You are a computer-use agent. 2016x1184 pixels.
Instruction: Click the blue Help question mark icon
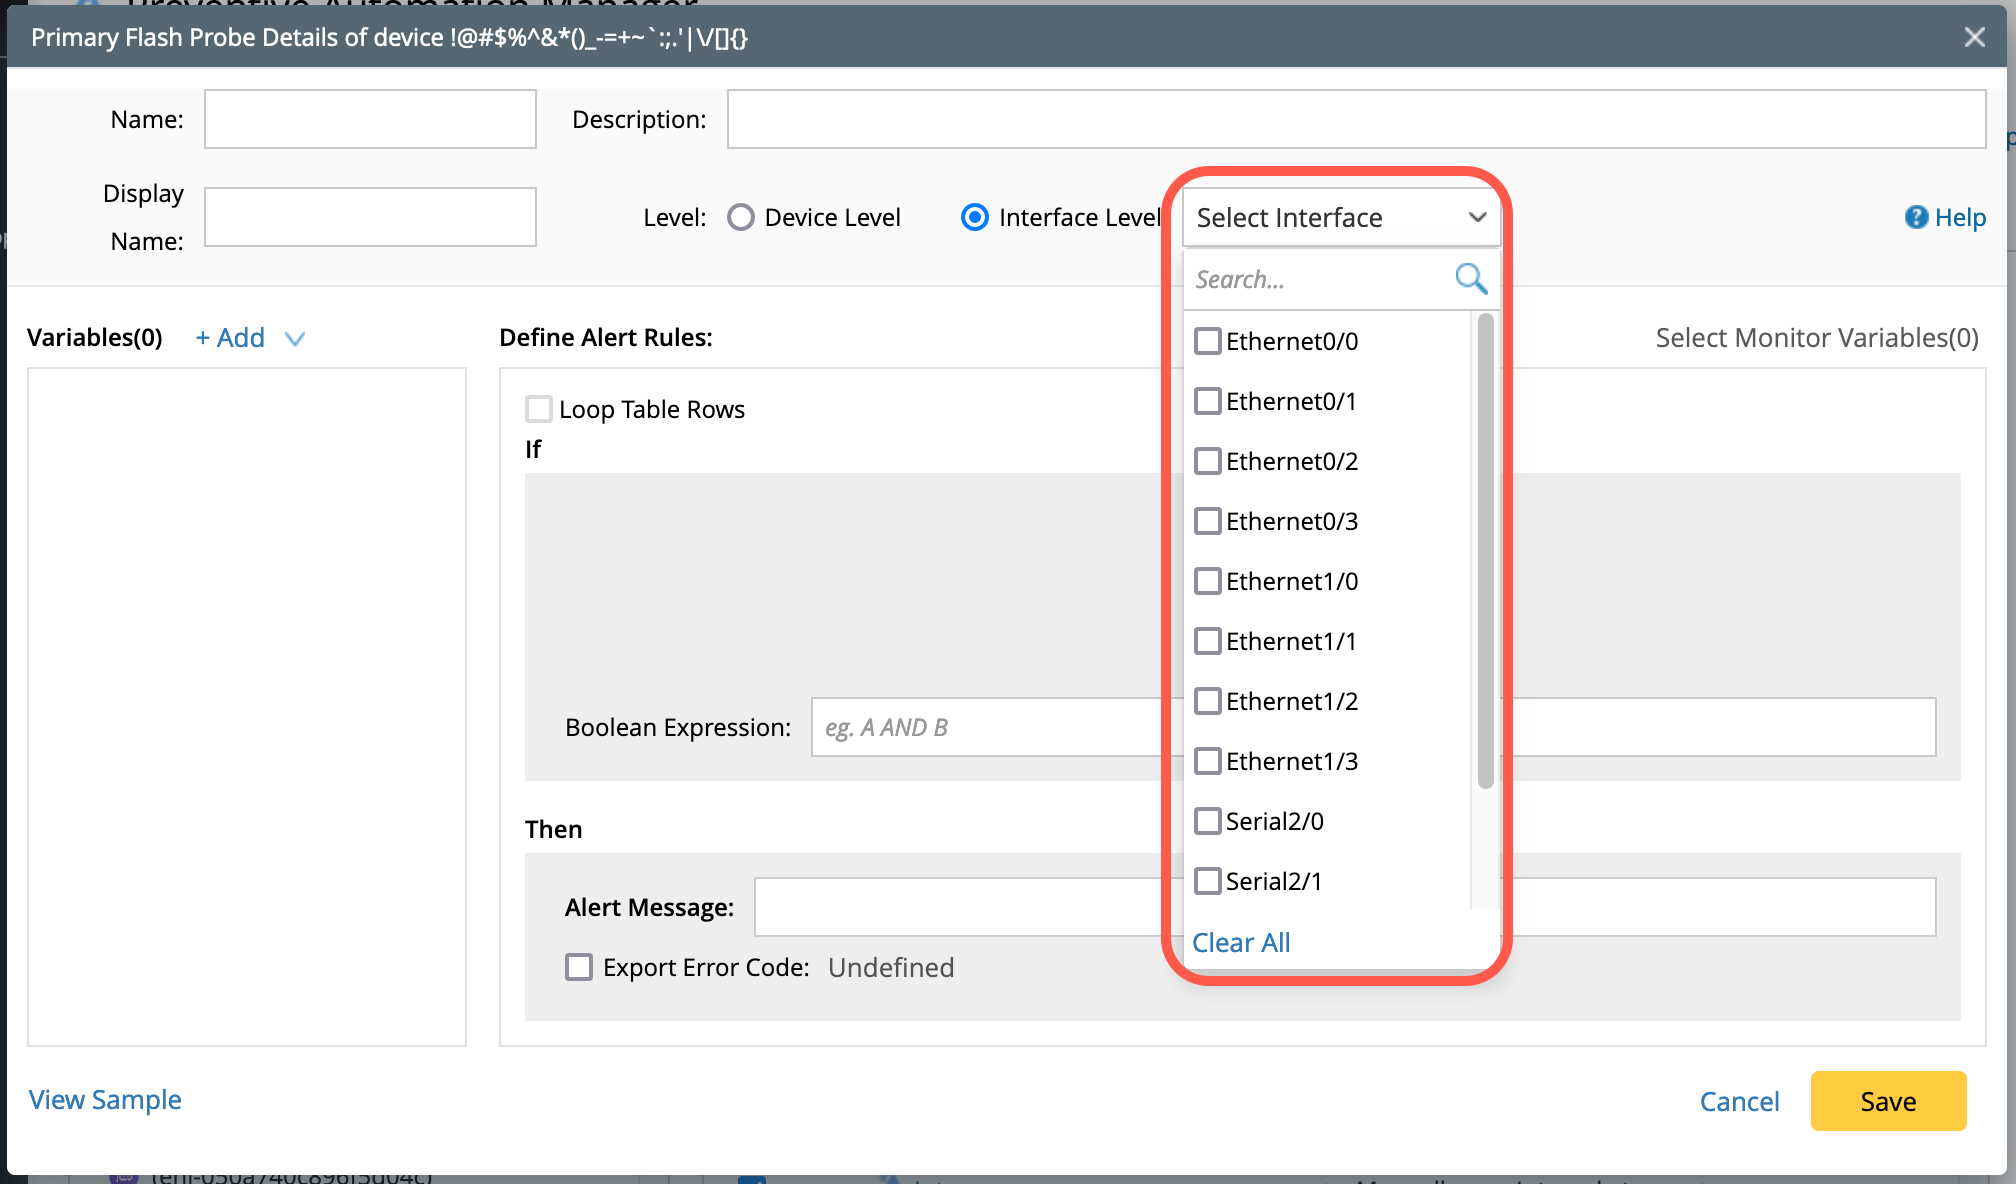[x=1915, y=217]
